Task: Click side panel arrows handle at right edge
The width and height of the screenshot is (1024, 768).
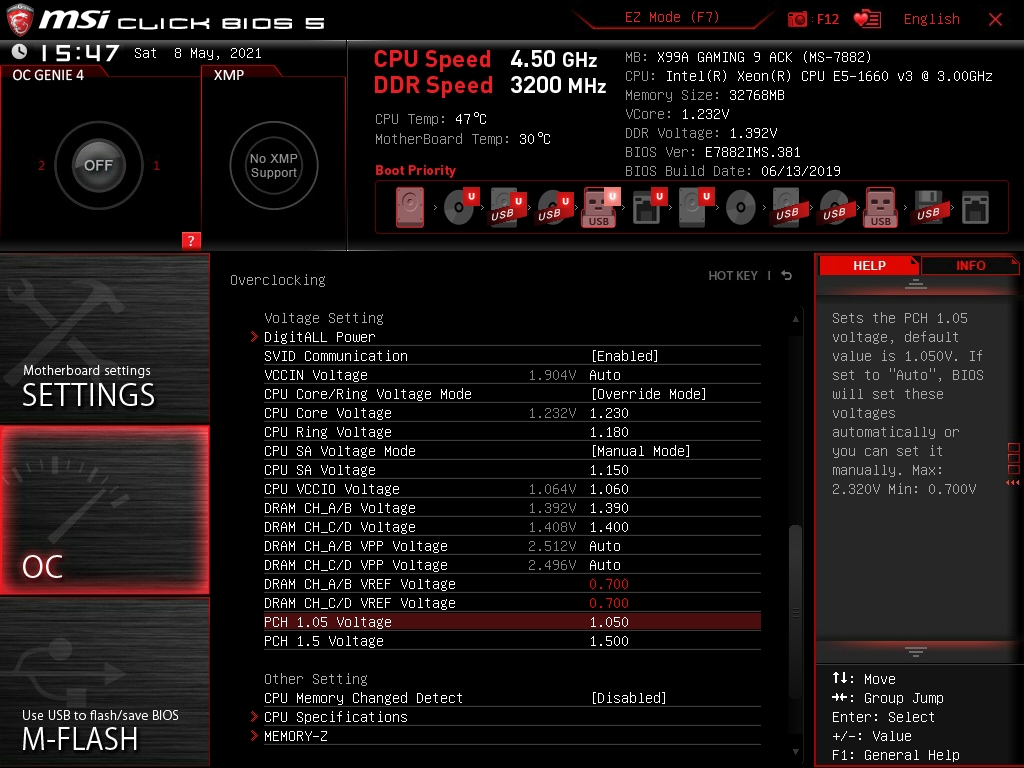Action: [1014, 465]
